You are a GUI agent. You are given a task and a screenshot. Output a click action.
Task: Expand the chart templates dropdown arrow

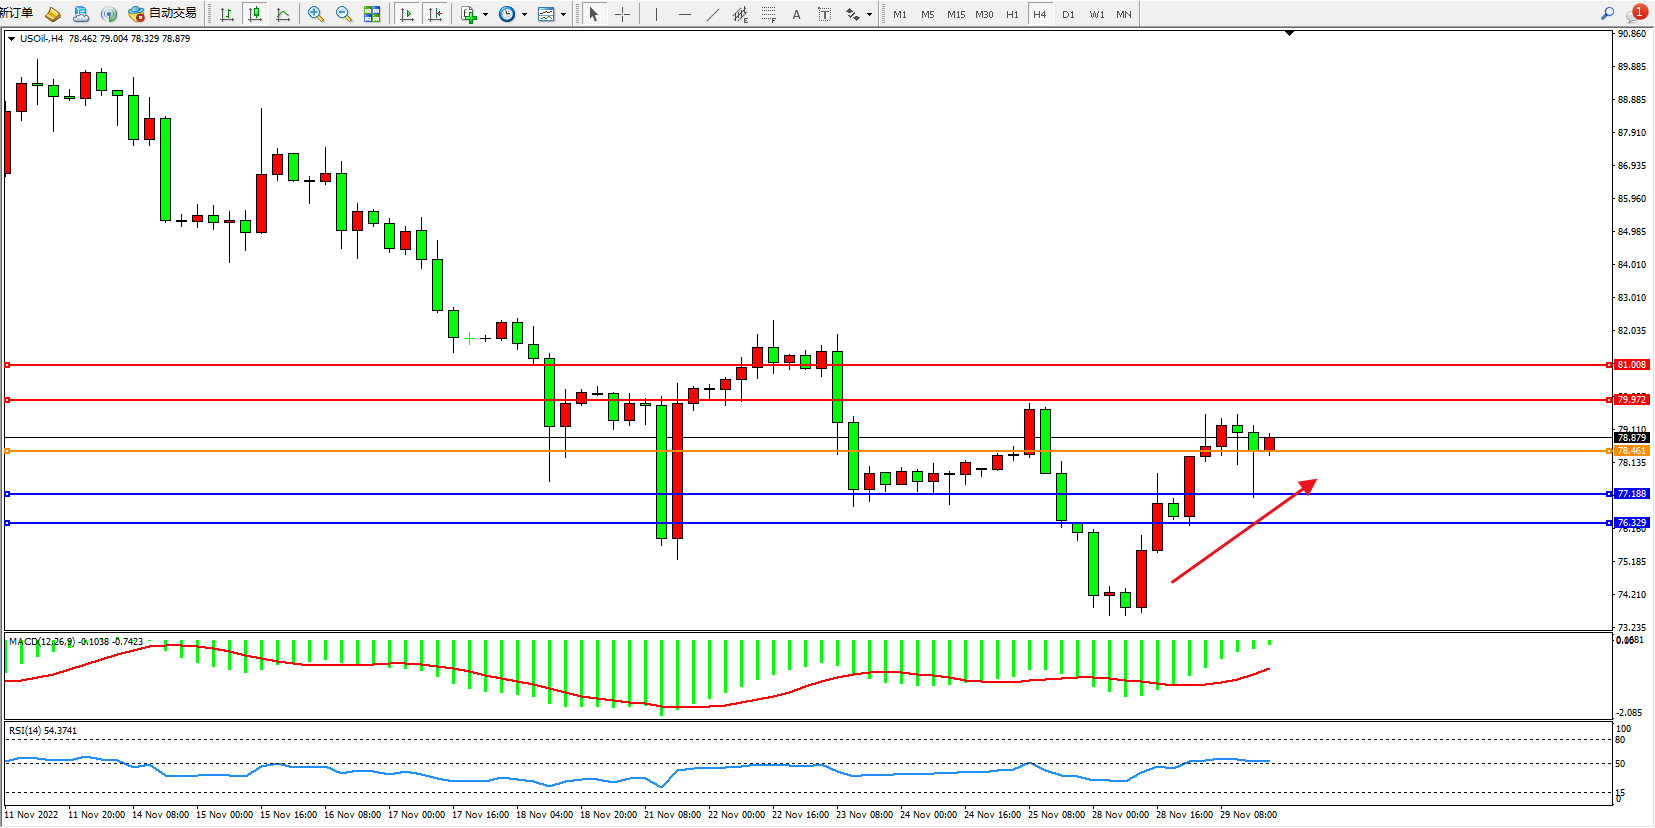point(563,14)
